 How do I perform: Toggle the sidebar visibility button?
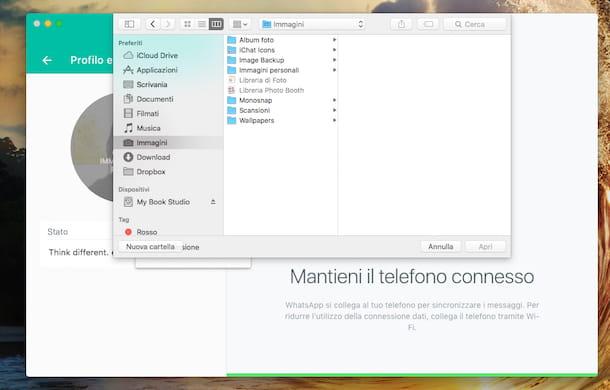pos(129,24)
